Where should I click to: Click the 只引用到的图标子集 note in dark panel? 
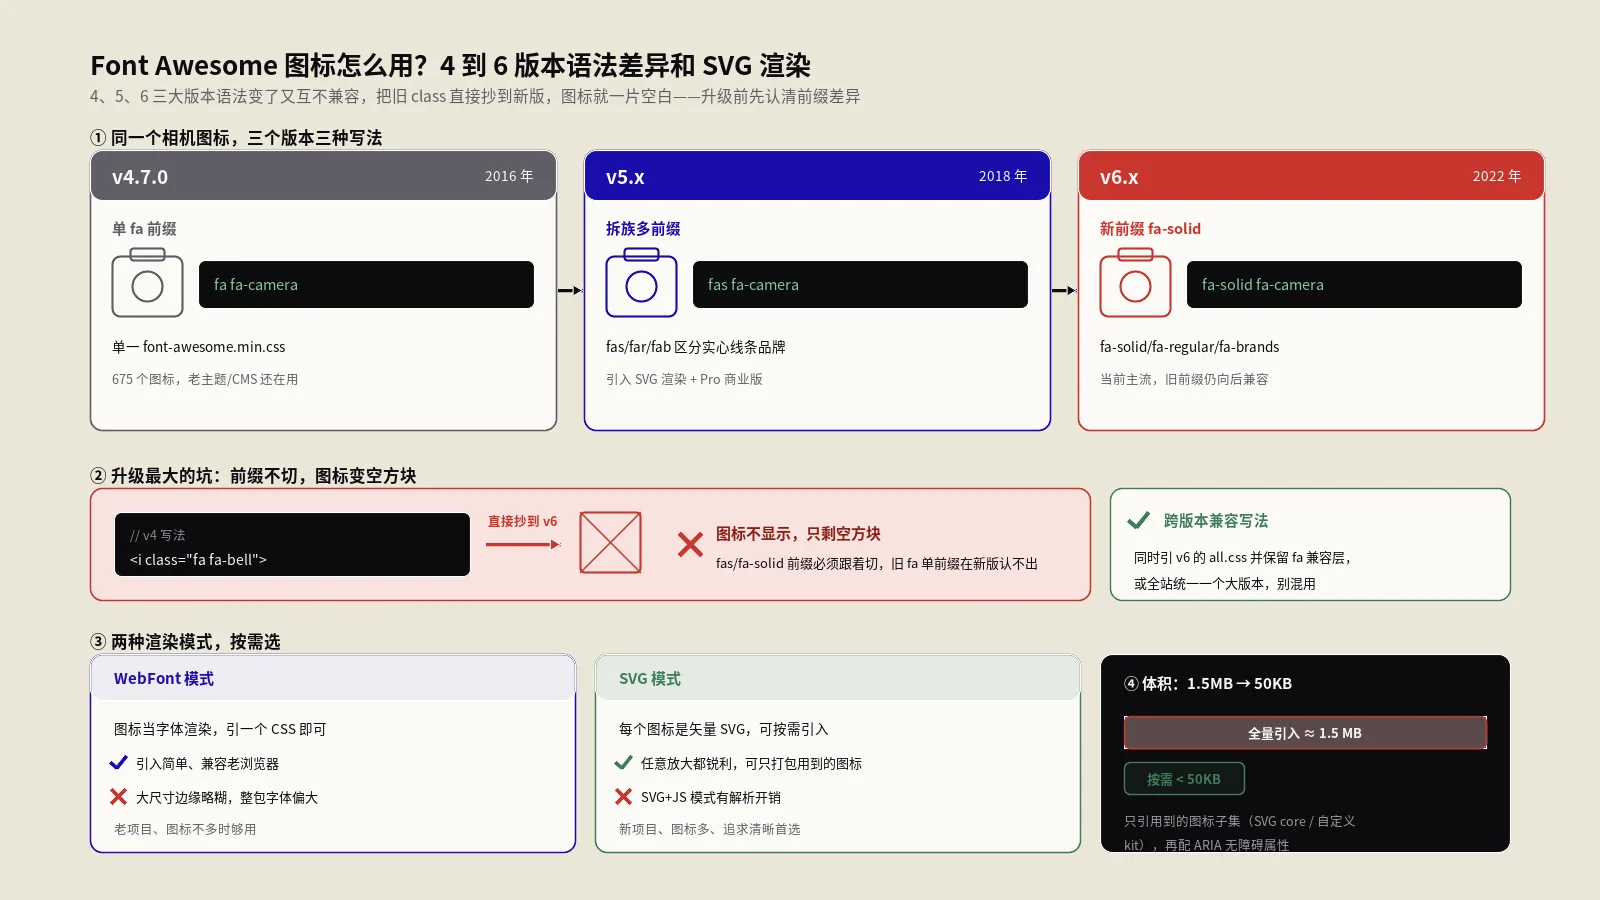coord(1240,833)
